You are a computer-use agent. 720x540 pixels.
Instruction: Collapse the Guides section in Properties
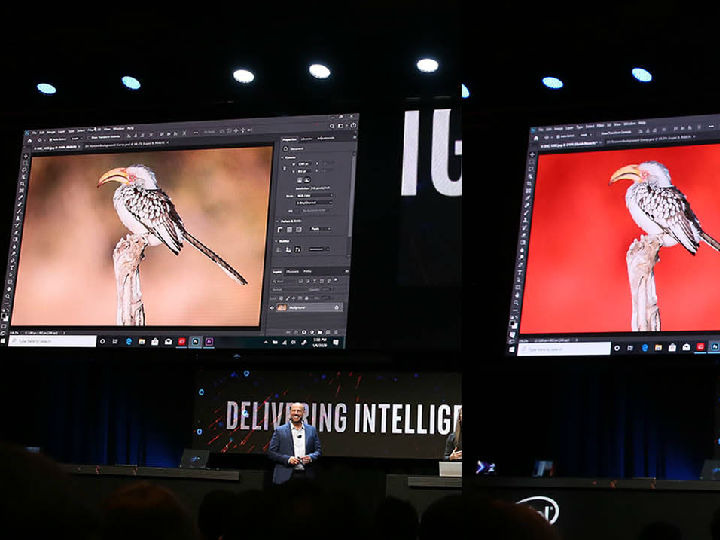276,241
